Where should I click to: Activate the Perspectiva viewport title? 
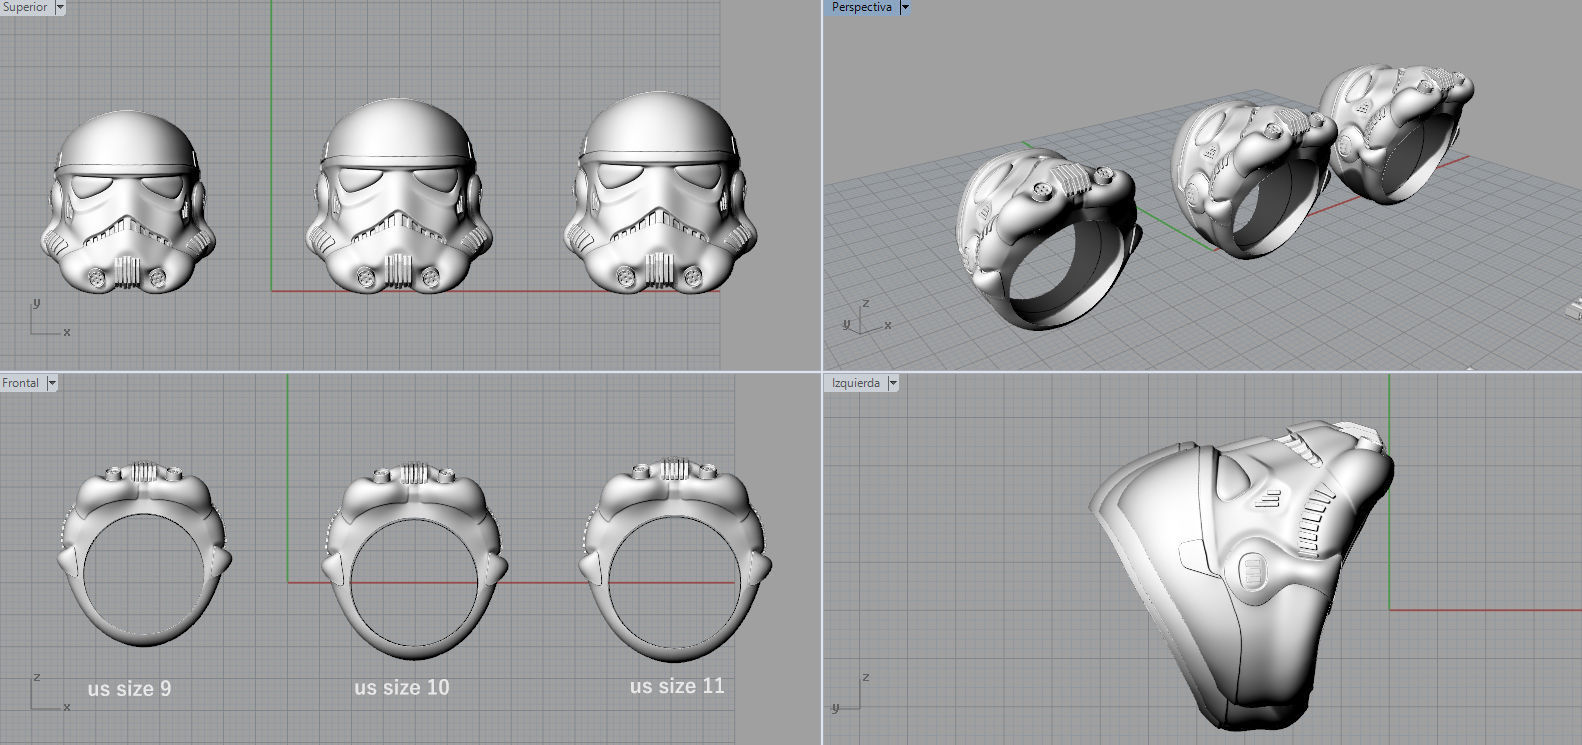pyautogui.click(x=861, y=7)
